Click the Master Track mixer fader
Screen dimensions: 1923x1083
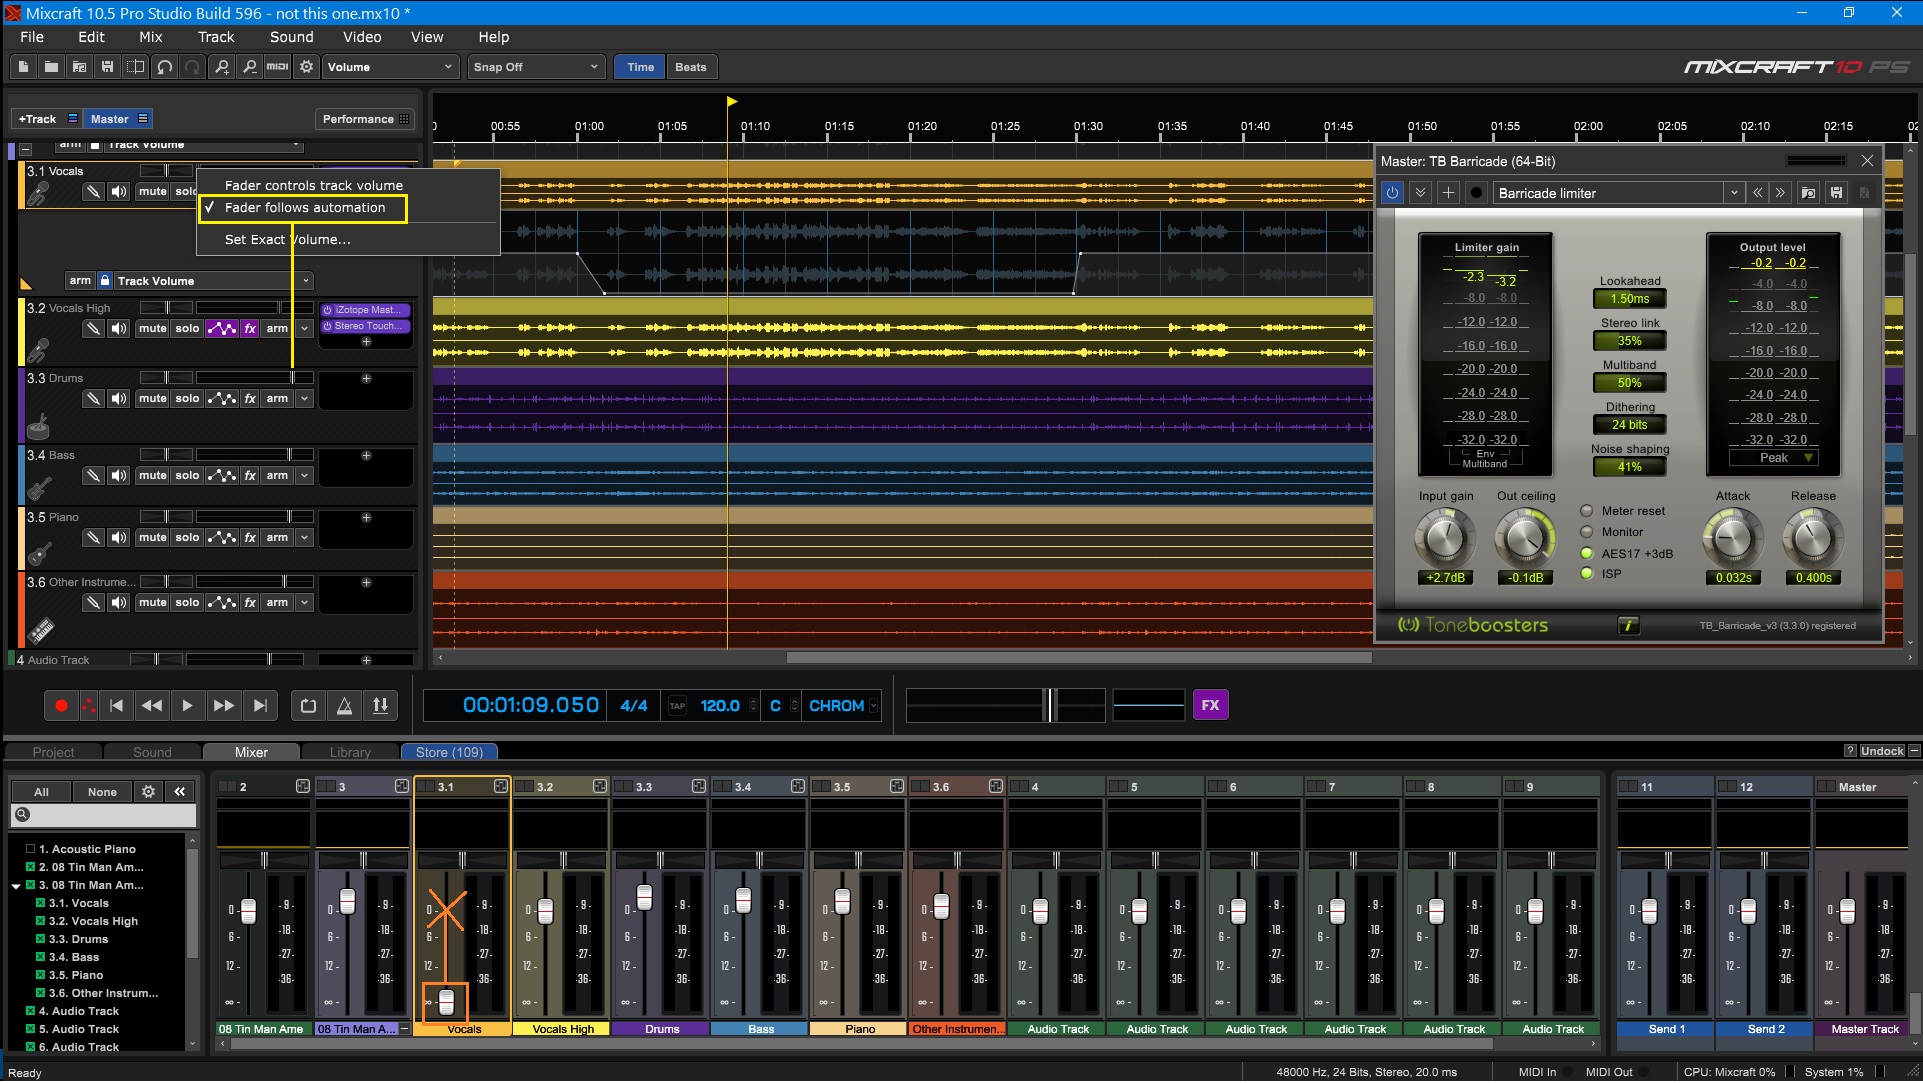(x=1847, y=911)
